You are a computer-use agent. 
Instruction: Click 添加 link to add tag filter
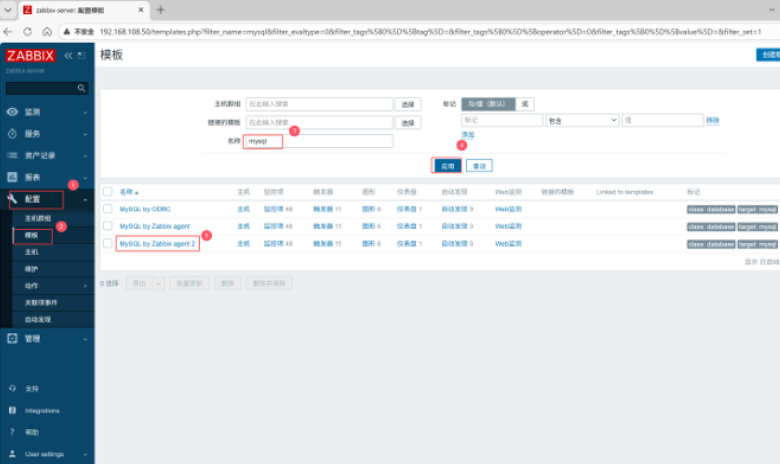[468, 135]
